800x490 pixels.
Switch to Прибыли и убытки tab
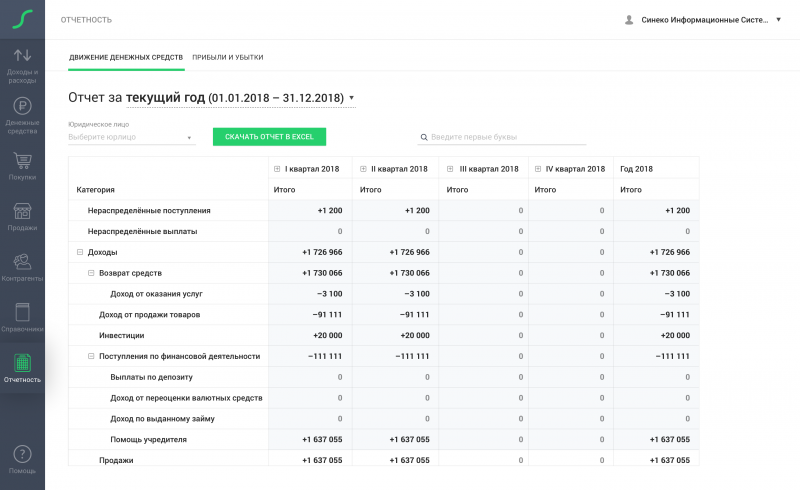tap(228, 57)
